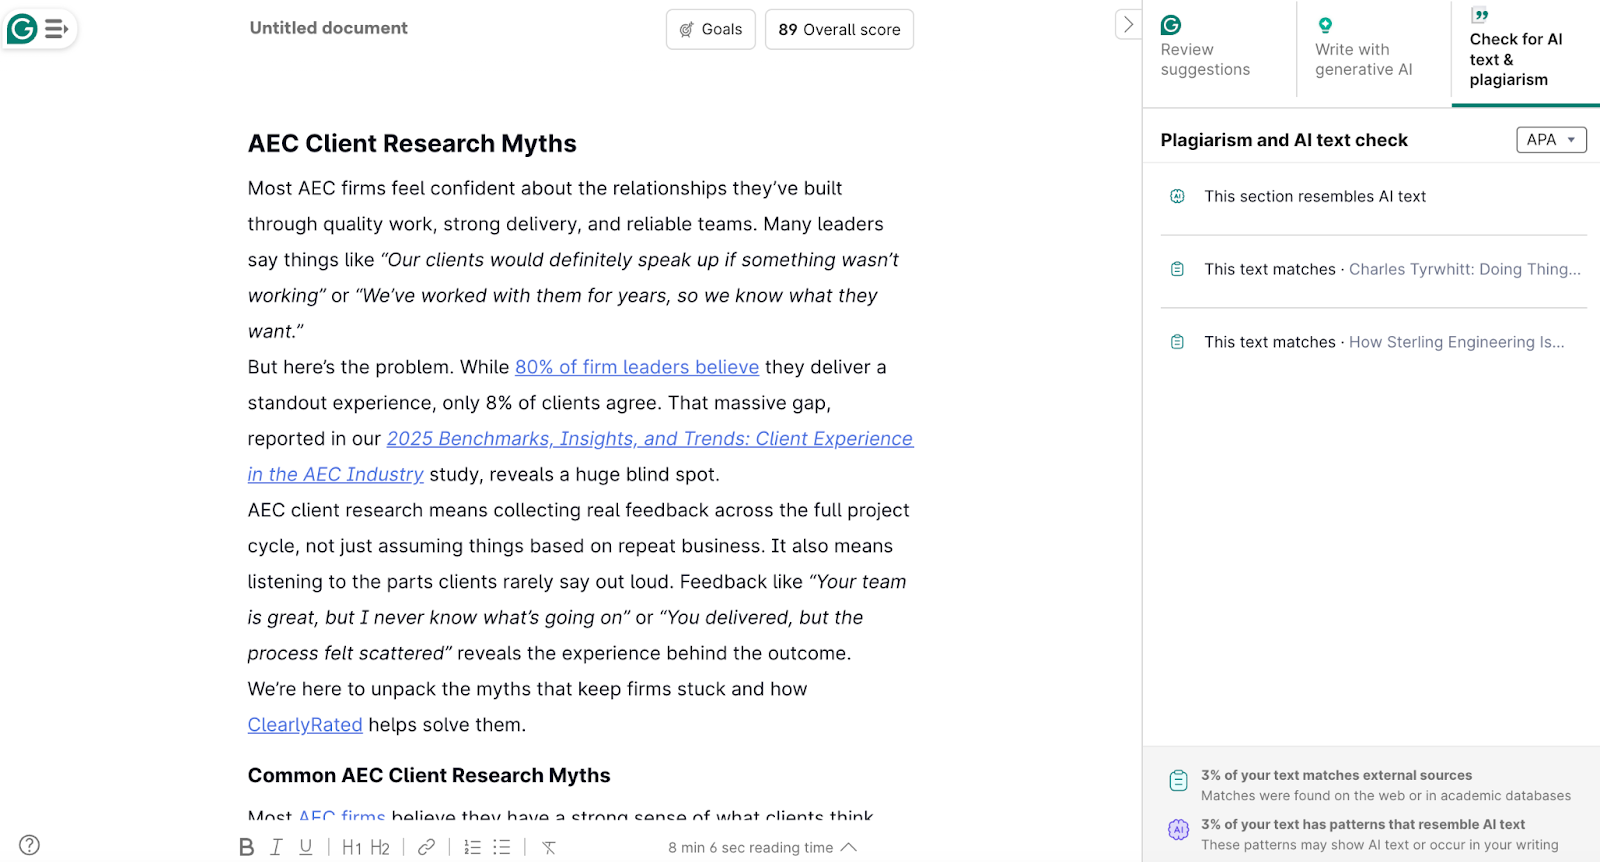Select Check for AI text & plagiarism tab
Screen dimensions: 1600x862
(1526, 50)
